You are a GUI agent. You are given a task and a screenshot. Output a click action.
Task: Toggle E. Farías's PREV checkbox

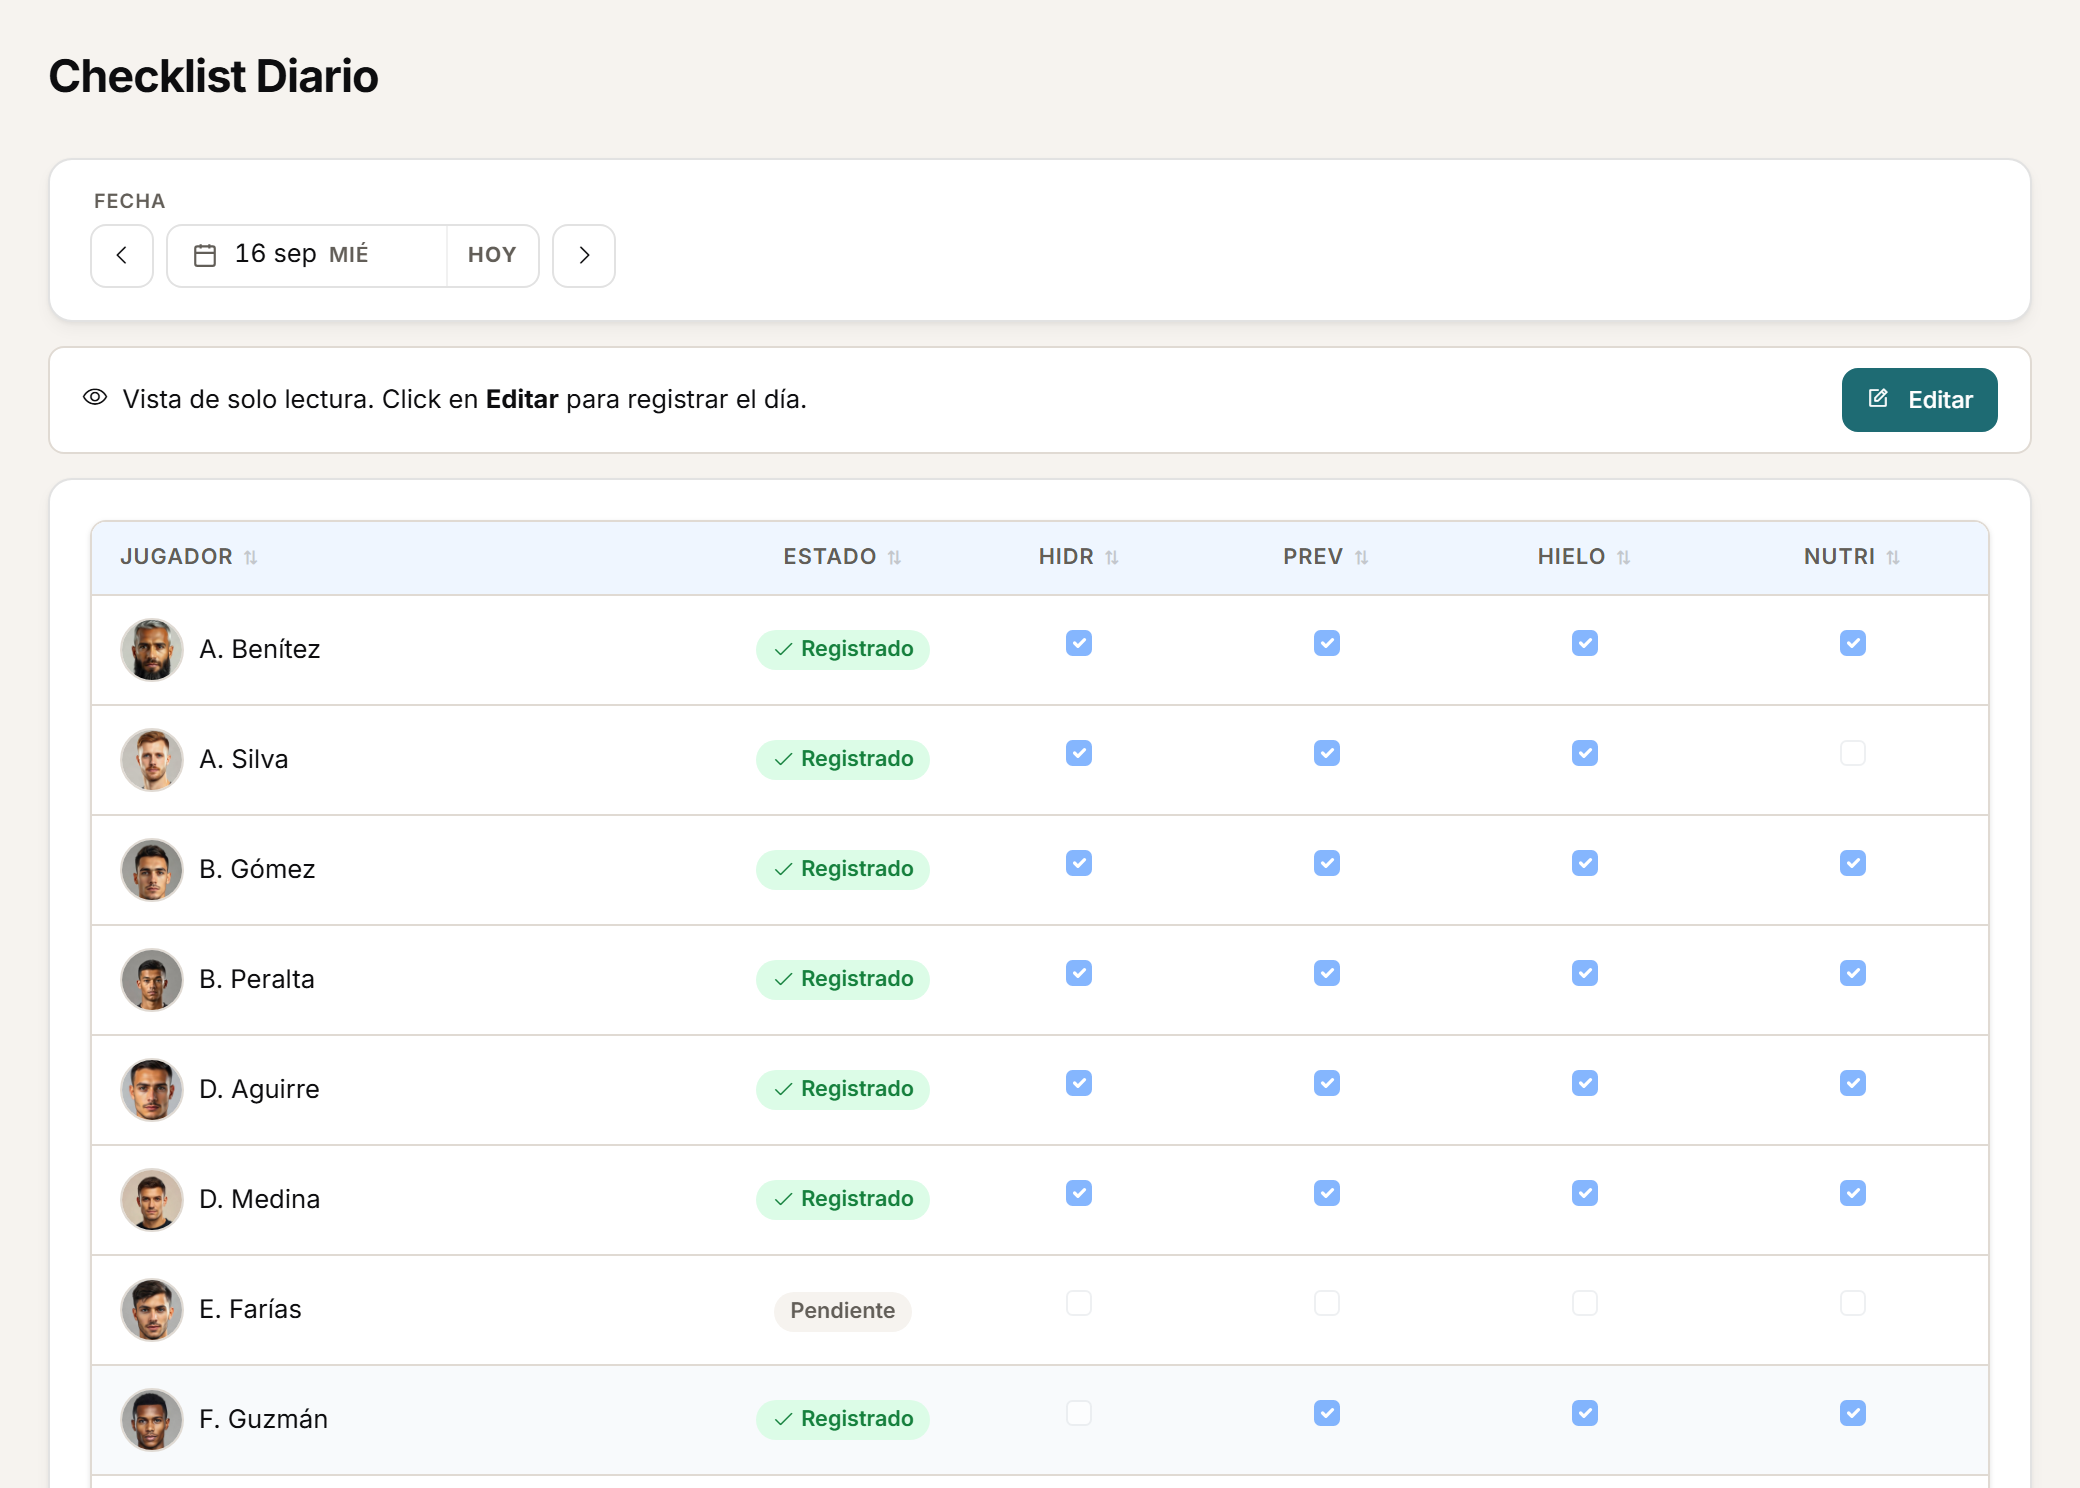1327,1303
